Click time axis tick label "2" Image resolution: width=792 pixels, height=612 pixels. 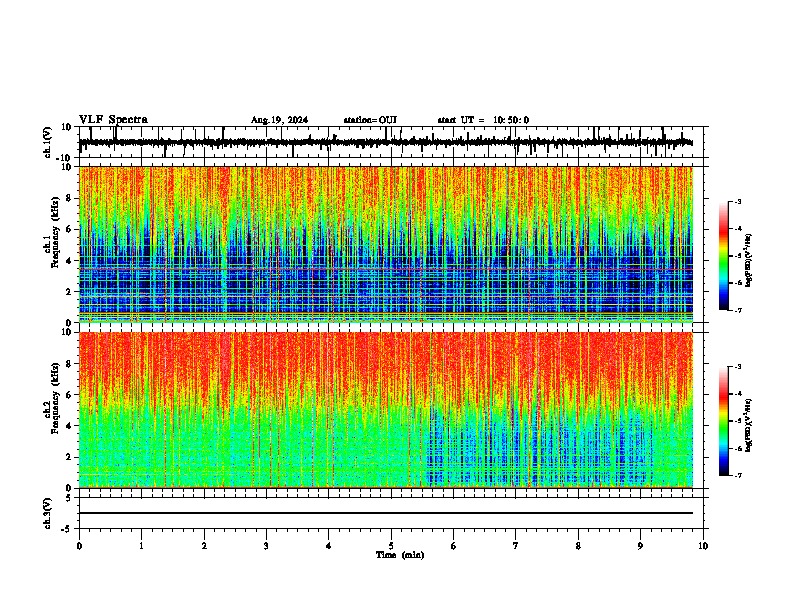click(204, 546)
